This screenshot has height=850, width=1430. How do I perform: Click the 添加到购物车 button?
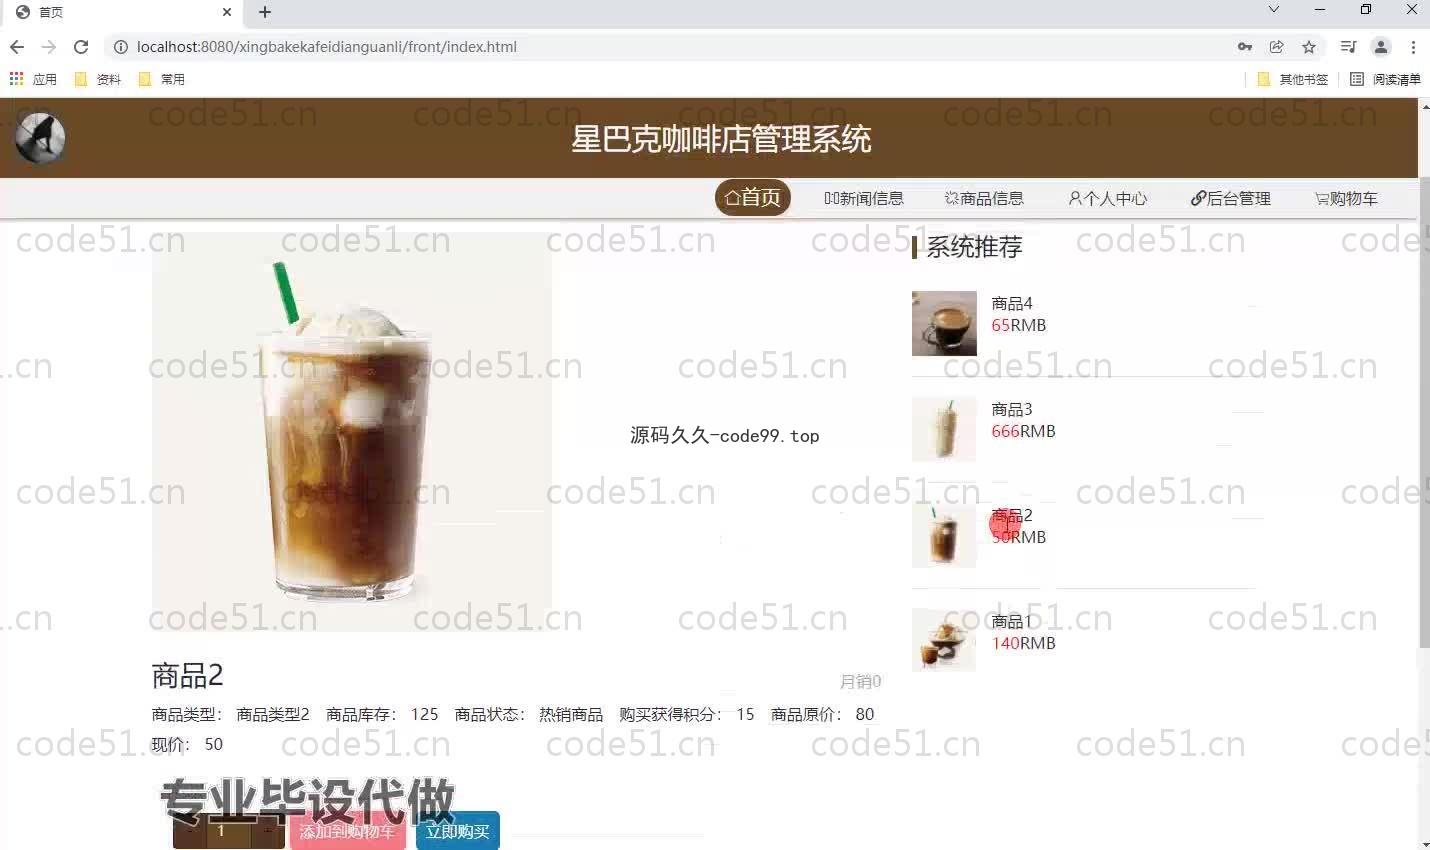[347, 831]
